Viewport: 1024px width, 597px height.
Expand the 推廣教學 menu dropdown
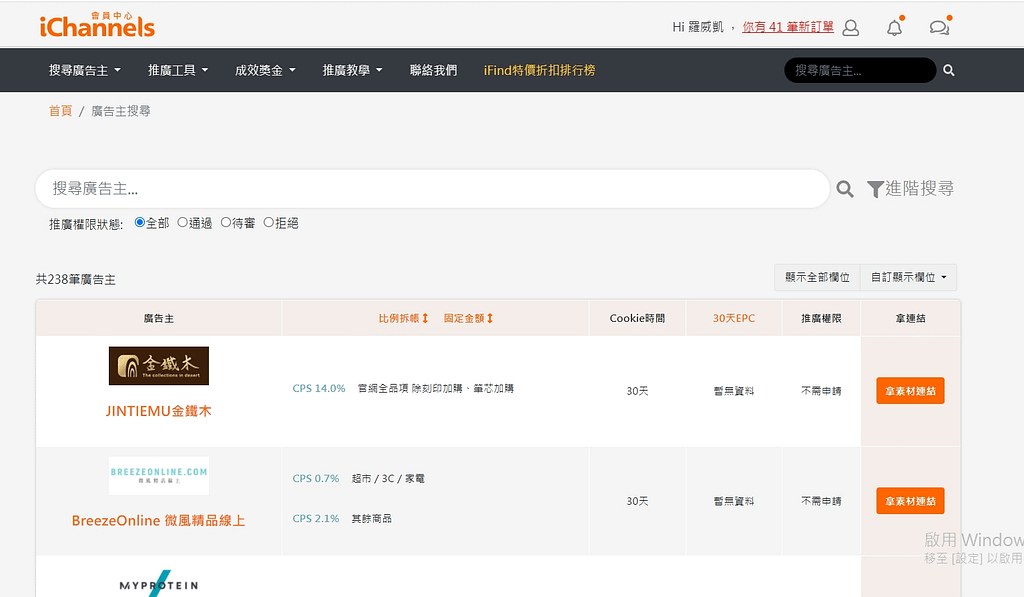click(353, 70)
